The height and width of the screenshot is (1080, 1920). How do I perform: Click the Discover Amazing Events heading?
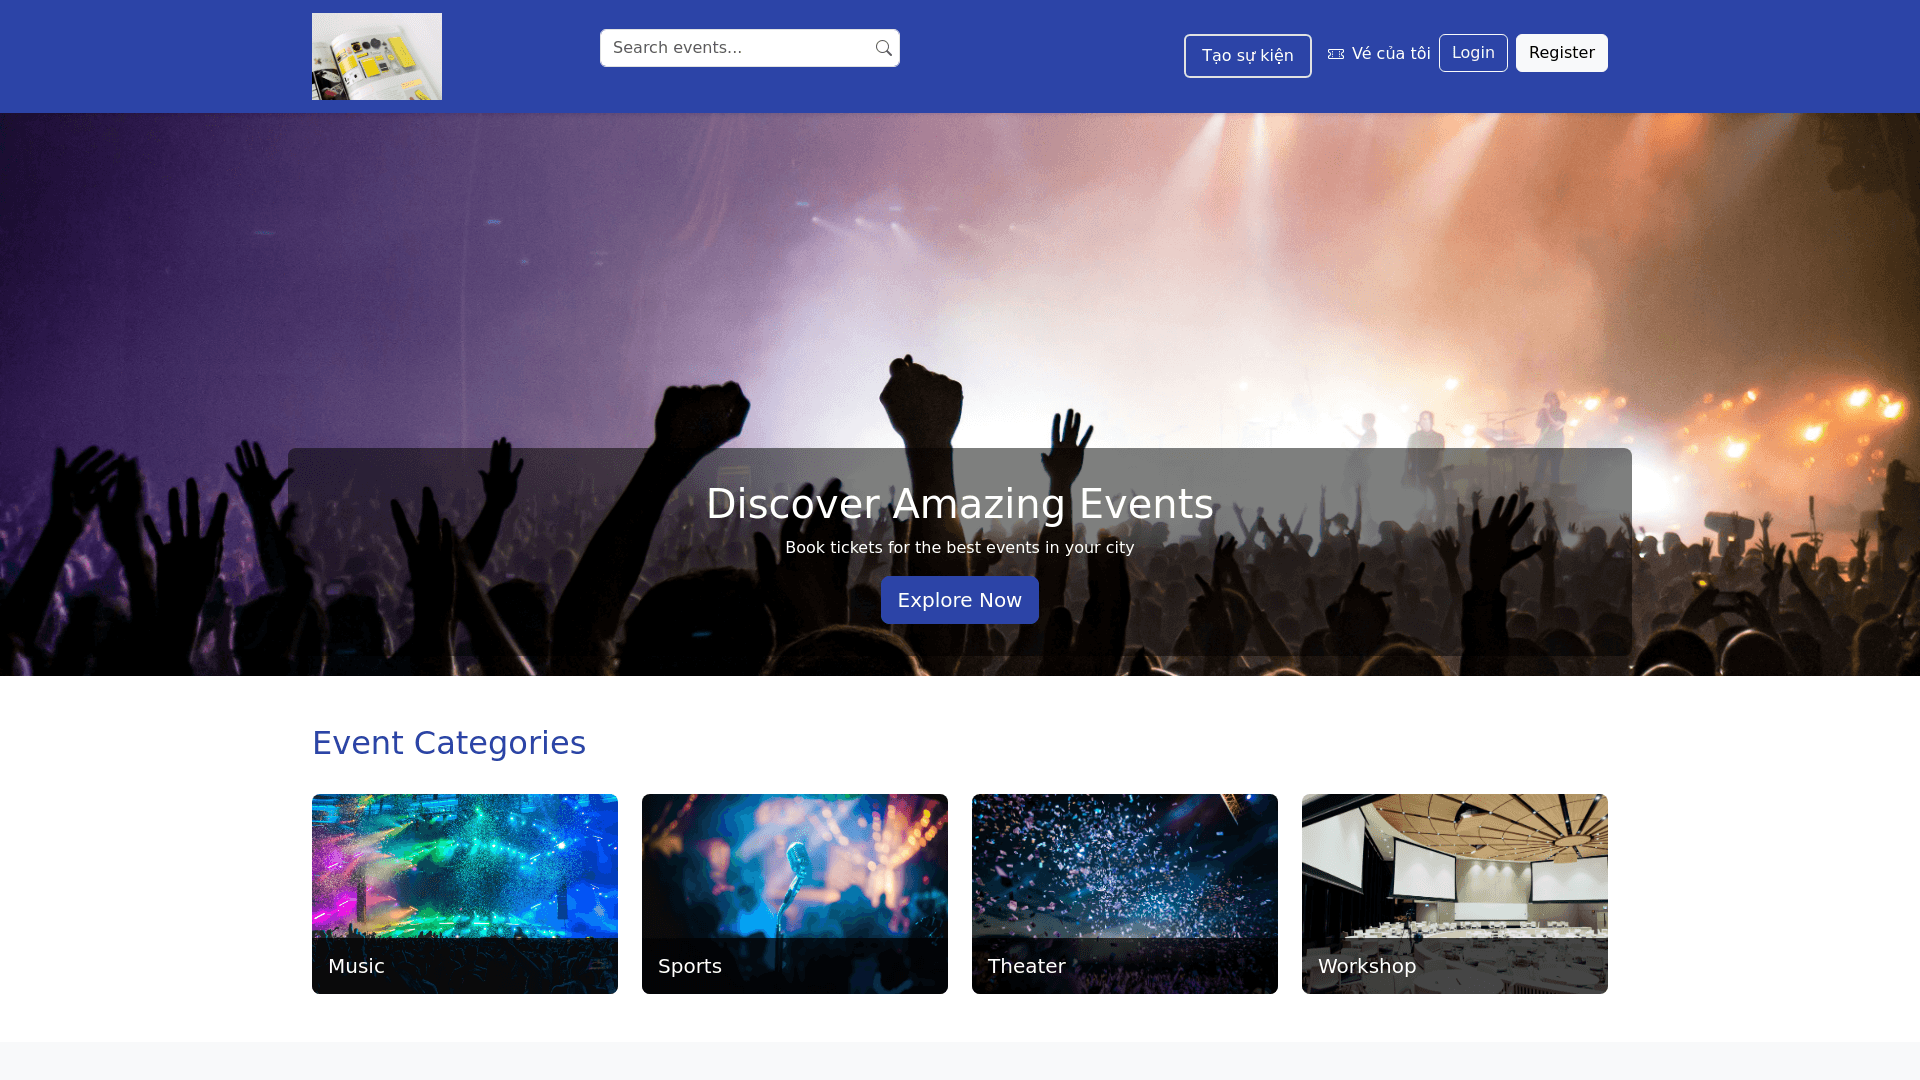point(960,504)
